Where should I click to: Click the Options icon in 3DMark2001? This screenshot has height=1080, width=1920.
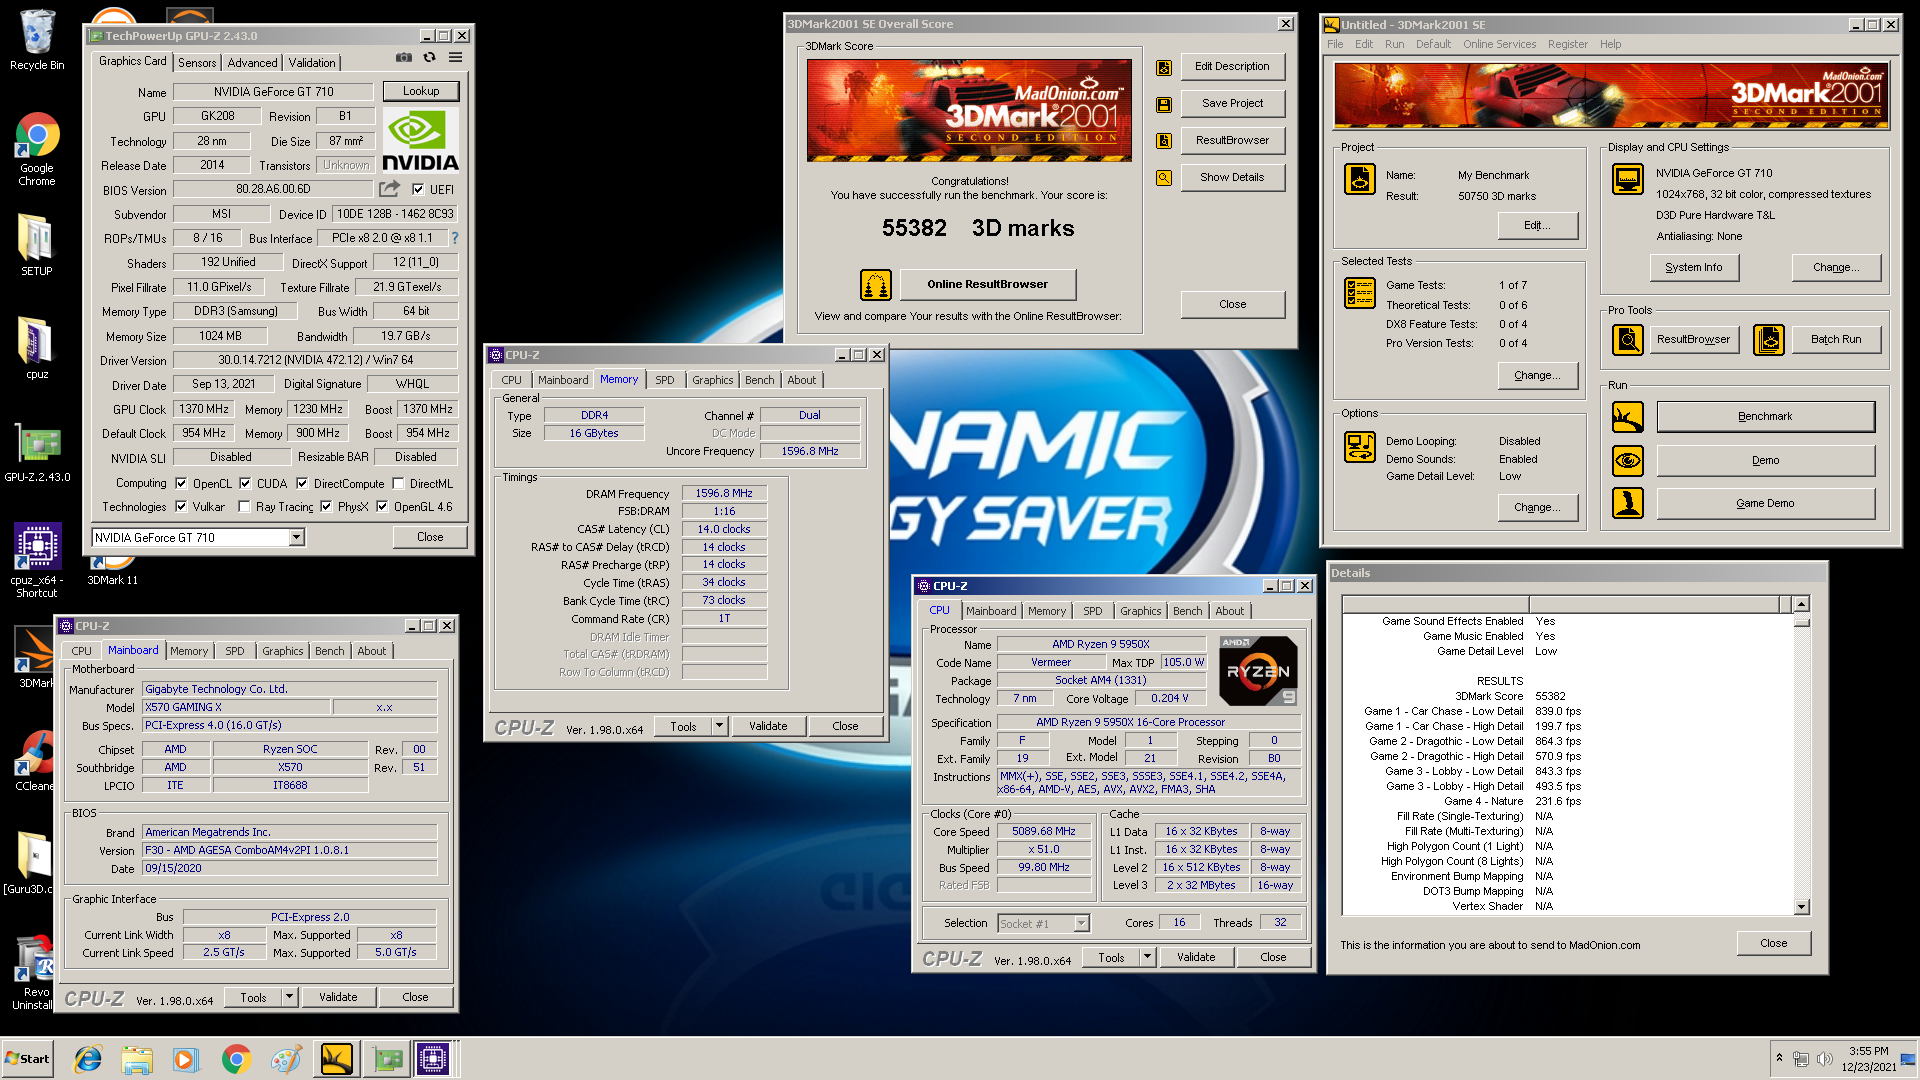(x=1360, y=447)
